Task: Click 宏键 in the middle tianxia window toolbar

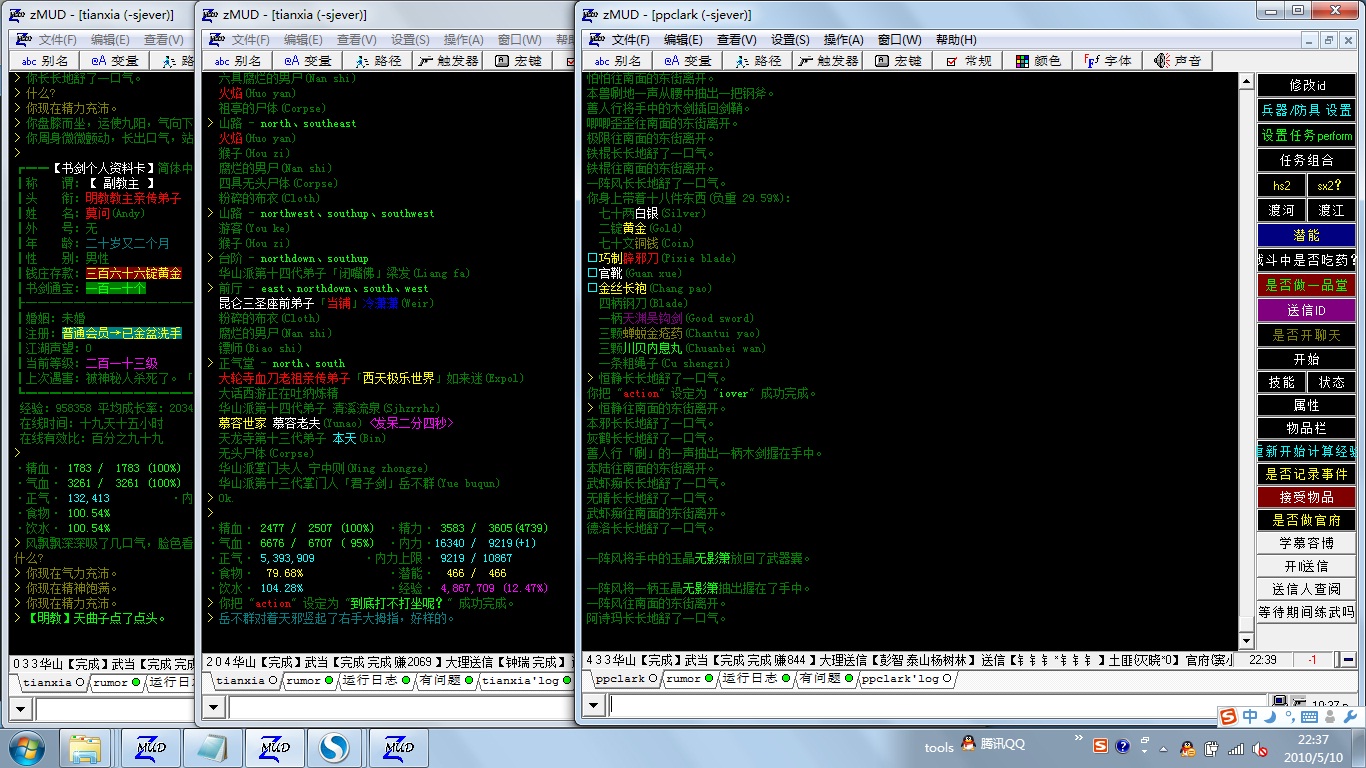Action: pos(519,61)
